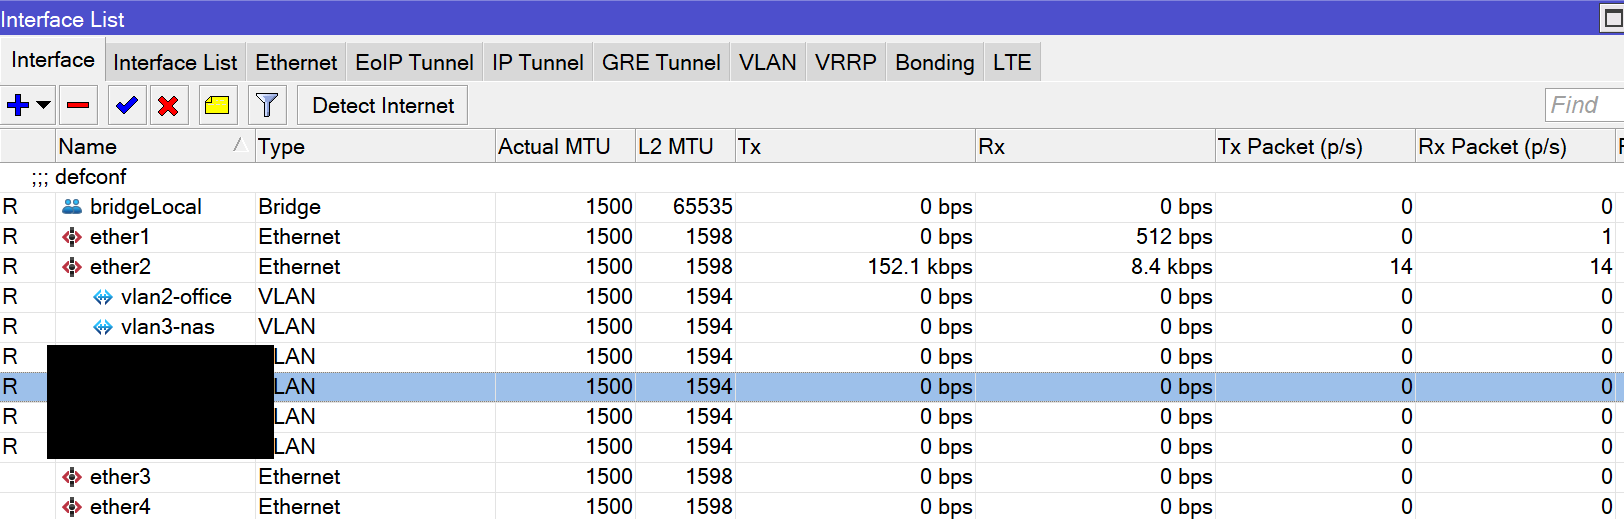Sort by the Rx column header

click(x=1094, y=146)
